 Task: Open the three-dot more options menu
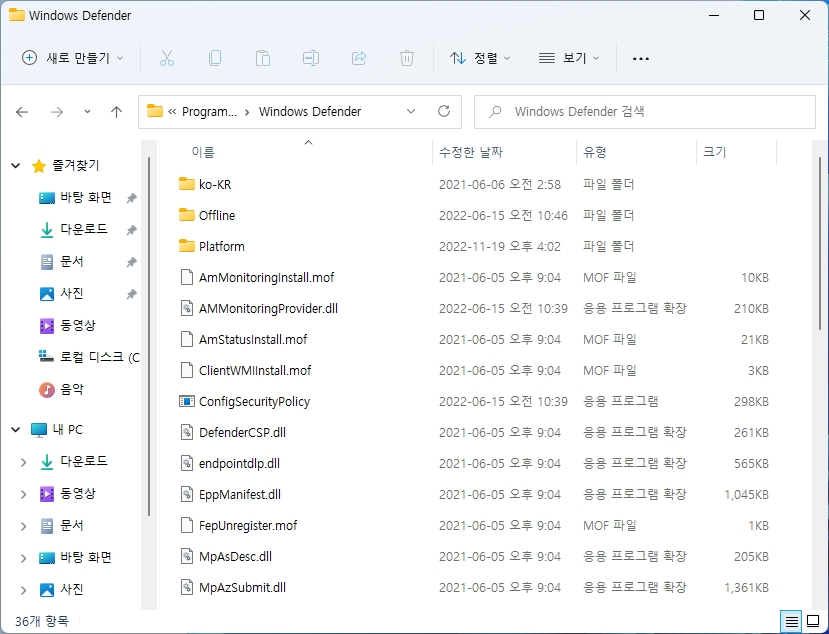[x=641, y=59]
